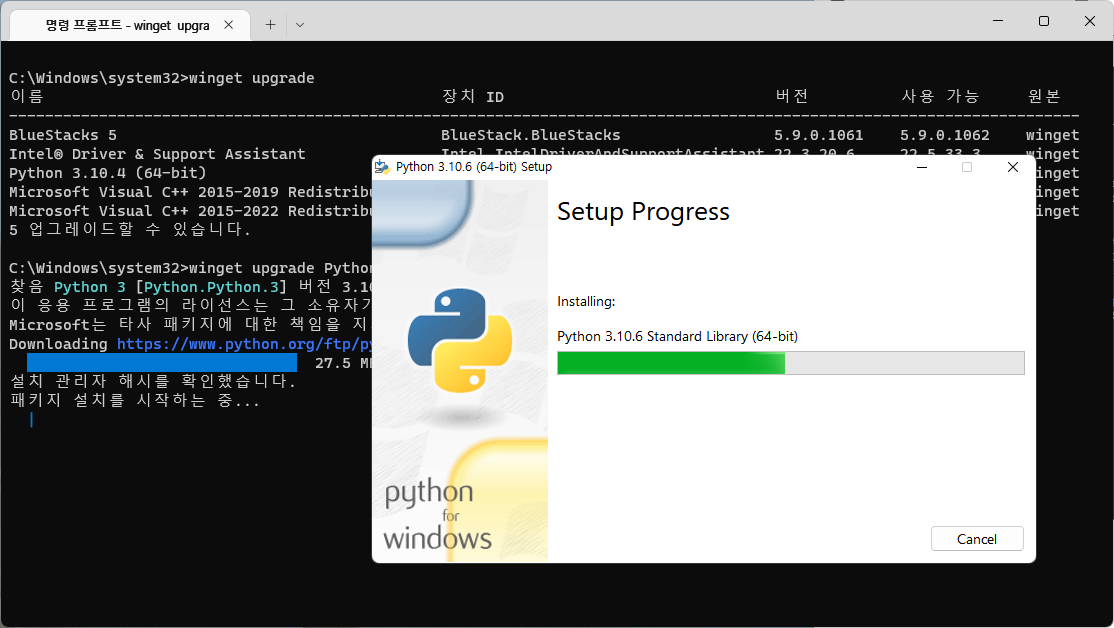Viewport: 1114px width, 628px height.
Task: Click the python.org download link in terminal
Action: point(244,344)
